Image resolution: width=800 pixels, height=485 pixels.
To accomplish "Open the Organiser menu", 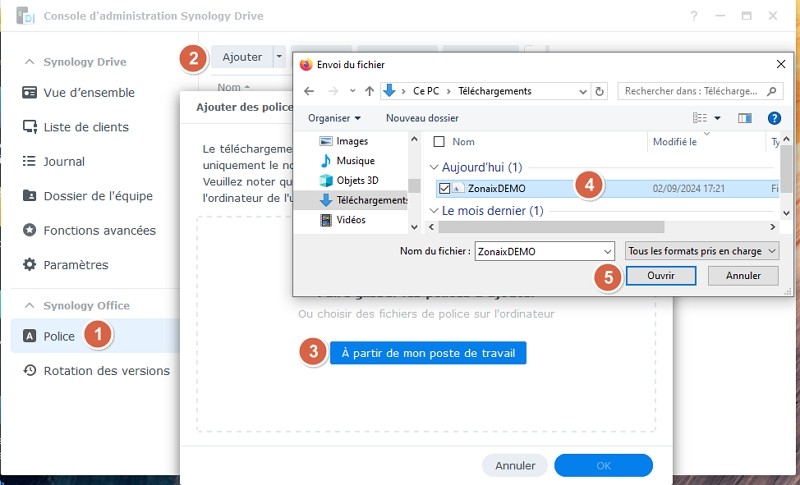I will 334,118.
